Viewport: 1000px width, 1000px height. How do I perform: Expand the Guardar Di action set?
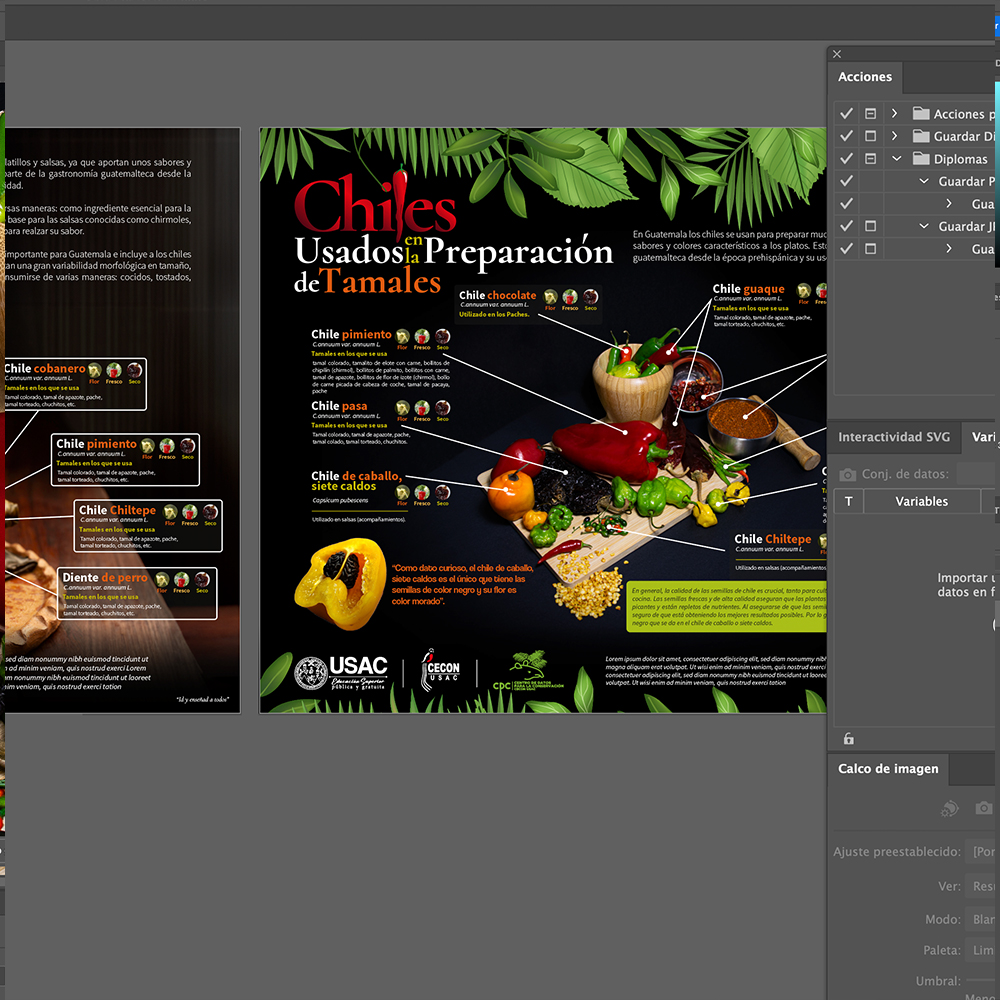tap(895, 136)
